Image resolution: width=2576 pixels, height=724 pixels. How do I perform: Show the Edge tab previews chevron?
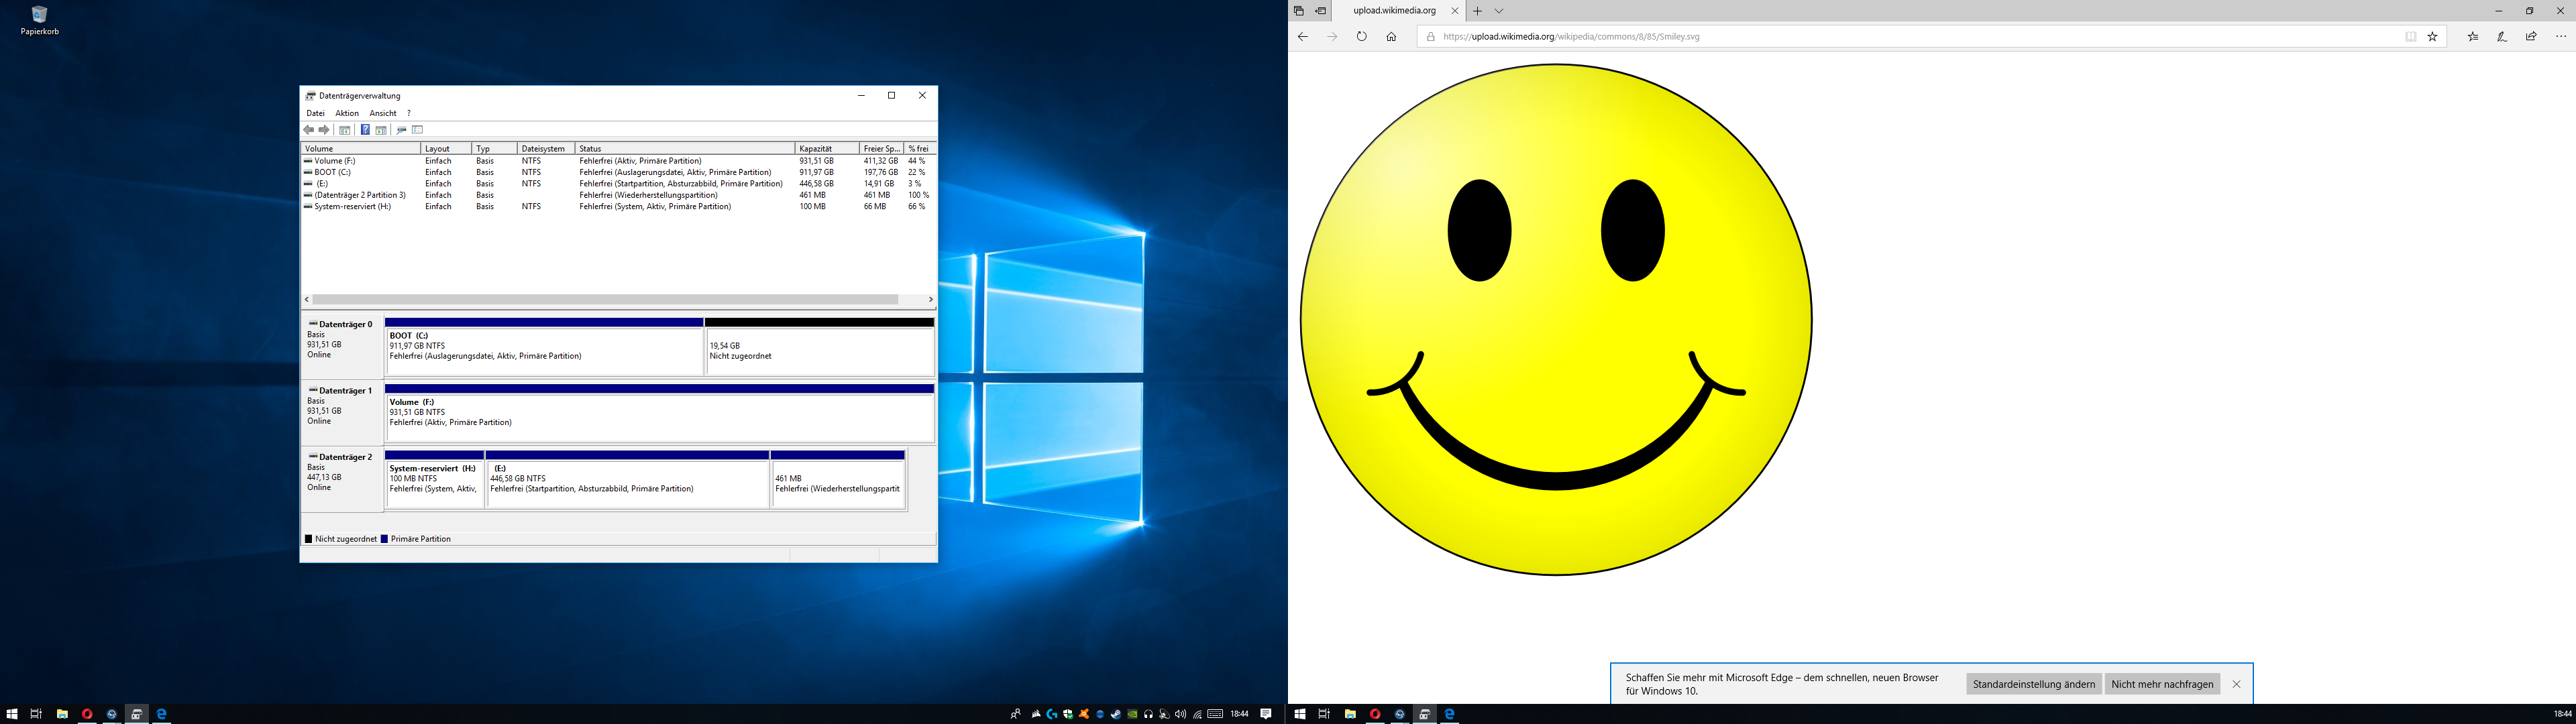(1499, 11)
